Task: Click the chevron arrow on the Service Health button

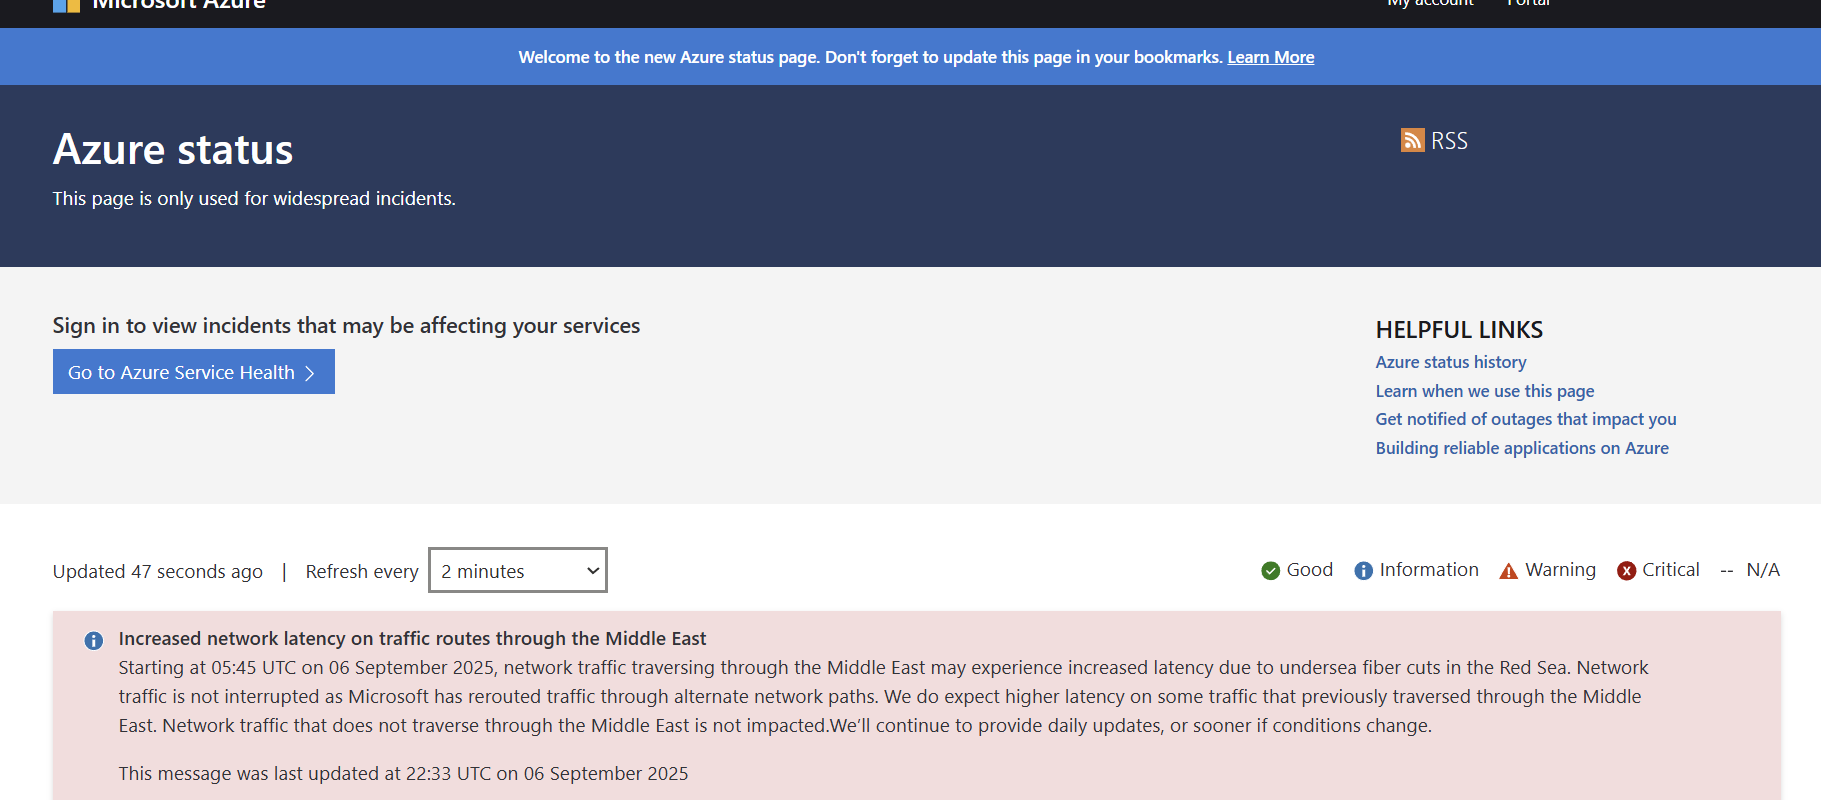Action: [309, 373]
